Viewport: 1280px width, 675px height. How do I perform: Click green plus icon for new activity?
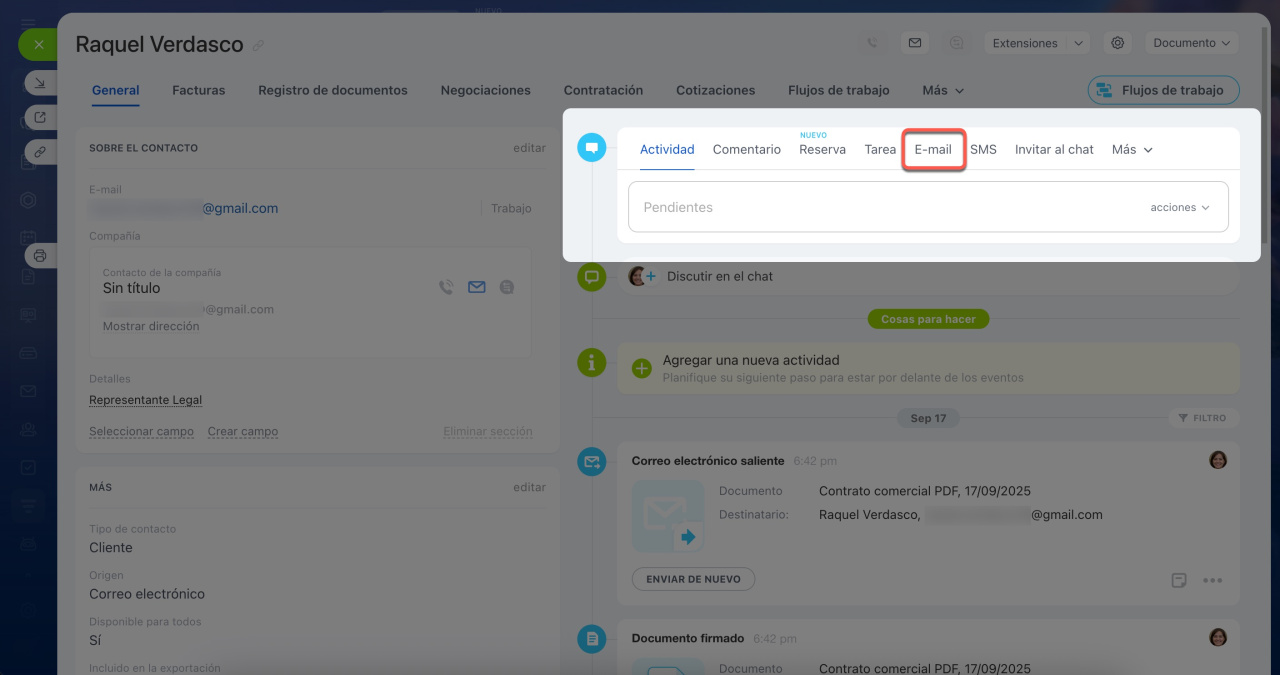pos(642,368)
